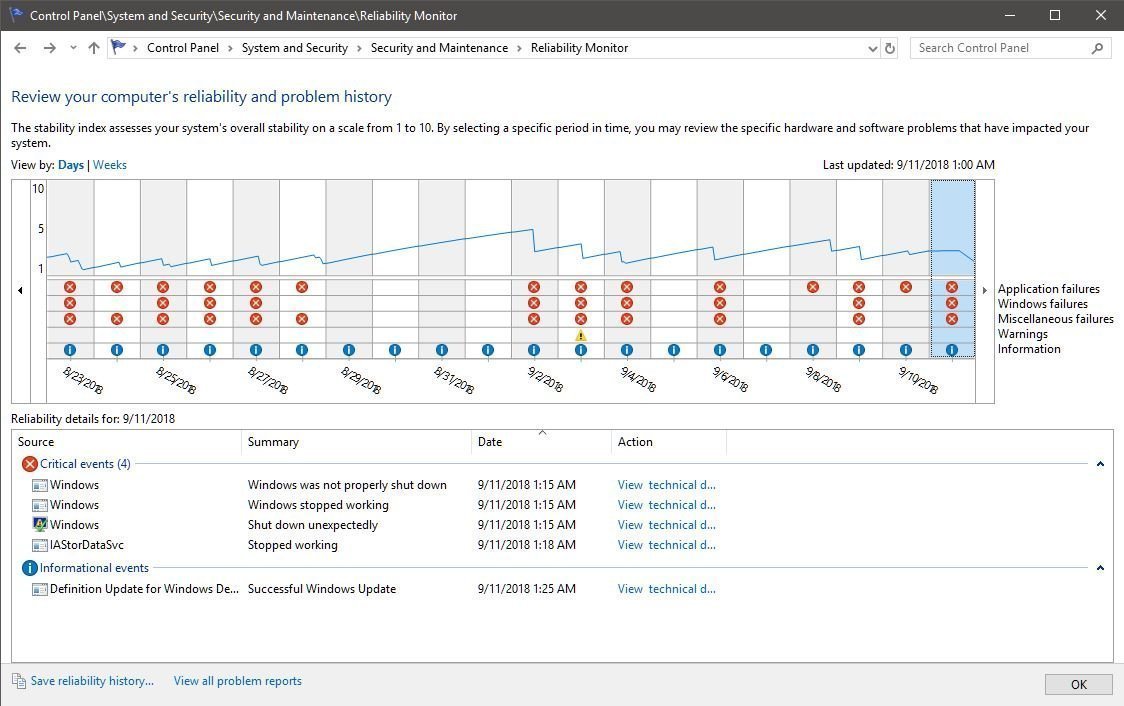The image size is (1124, 706).
Task: Click the Forward navigation arrow
Action: pyautogui.click(x=49, y=48)
